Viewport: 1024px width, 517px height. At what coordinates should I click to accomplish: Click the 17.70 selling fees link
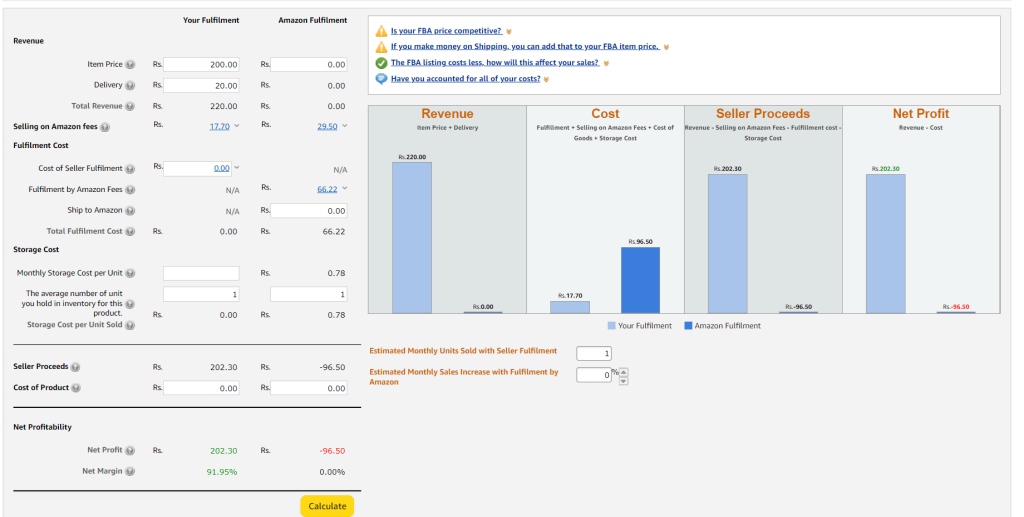[x=219, y=127]
